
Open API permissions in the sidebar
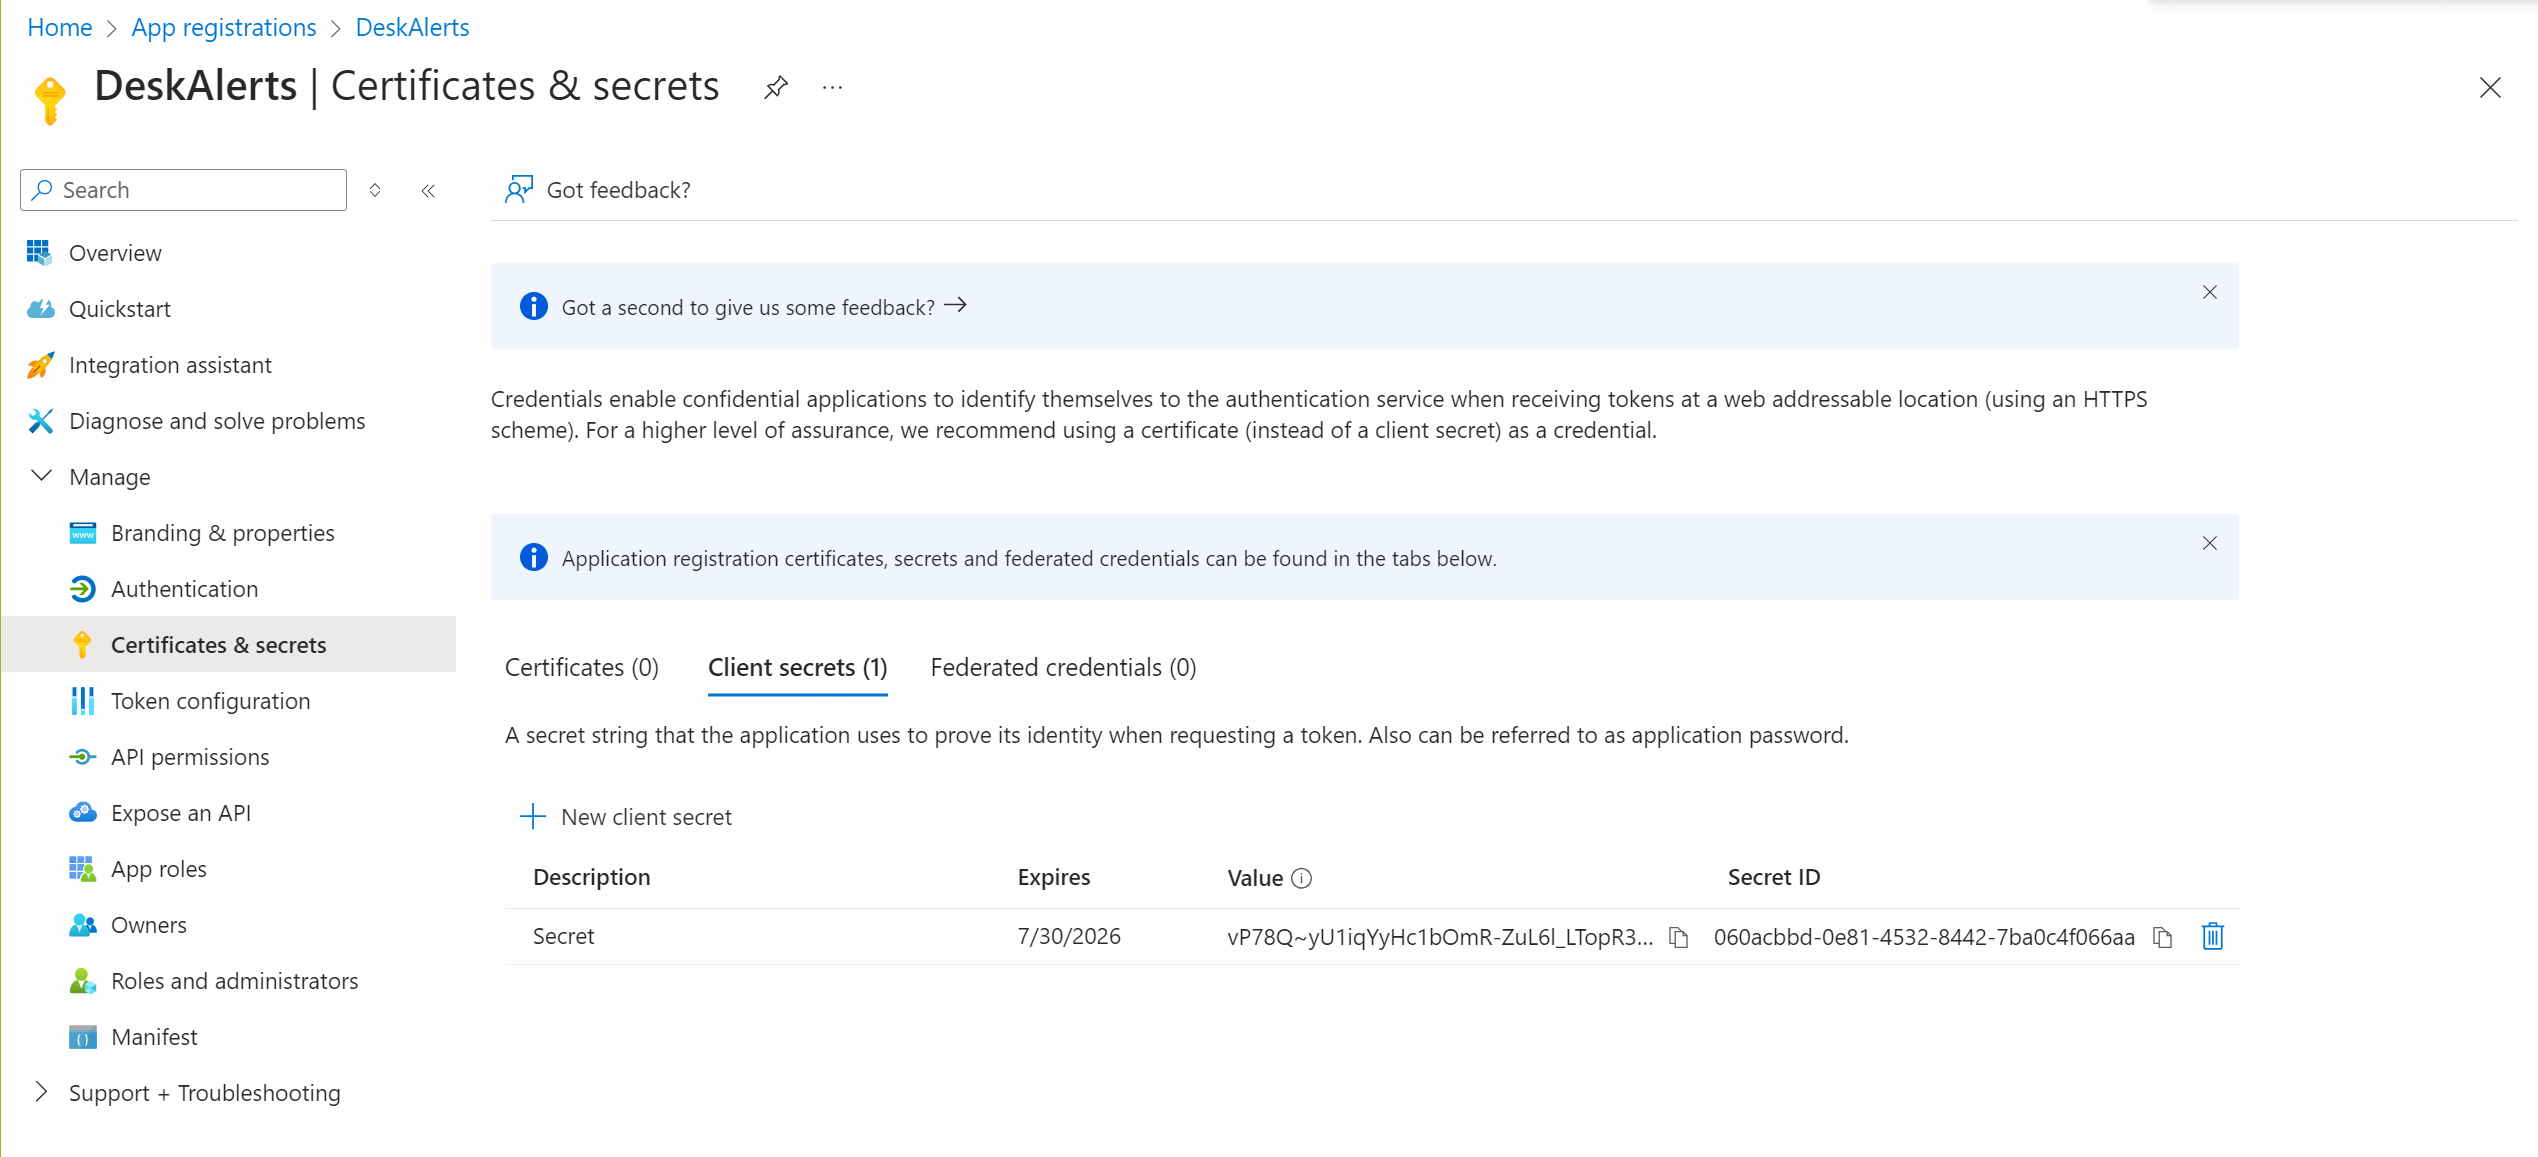pos(190,757)
